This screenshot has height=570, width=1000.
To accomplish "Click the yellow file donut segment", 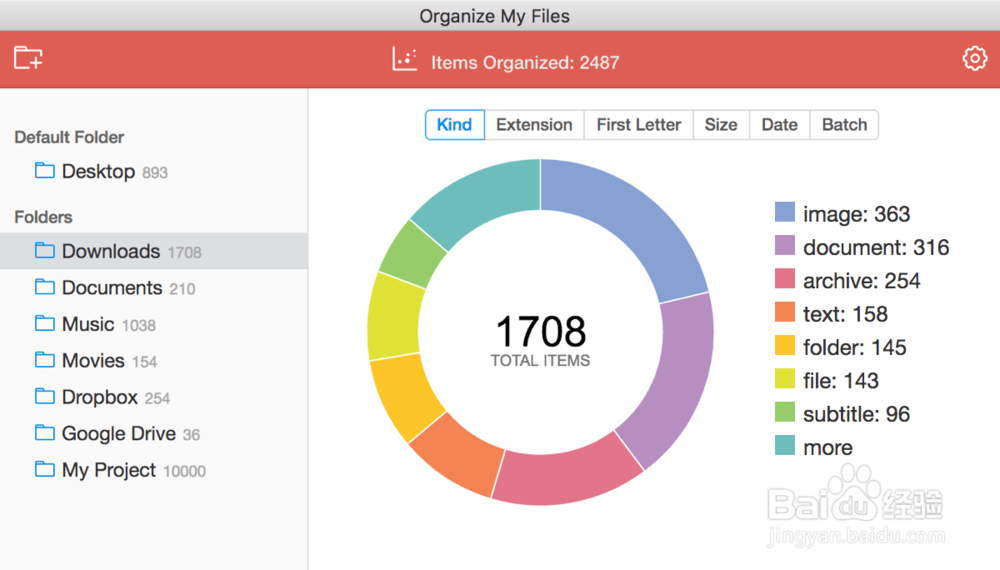I will click(x=394, y=317).
